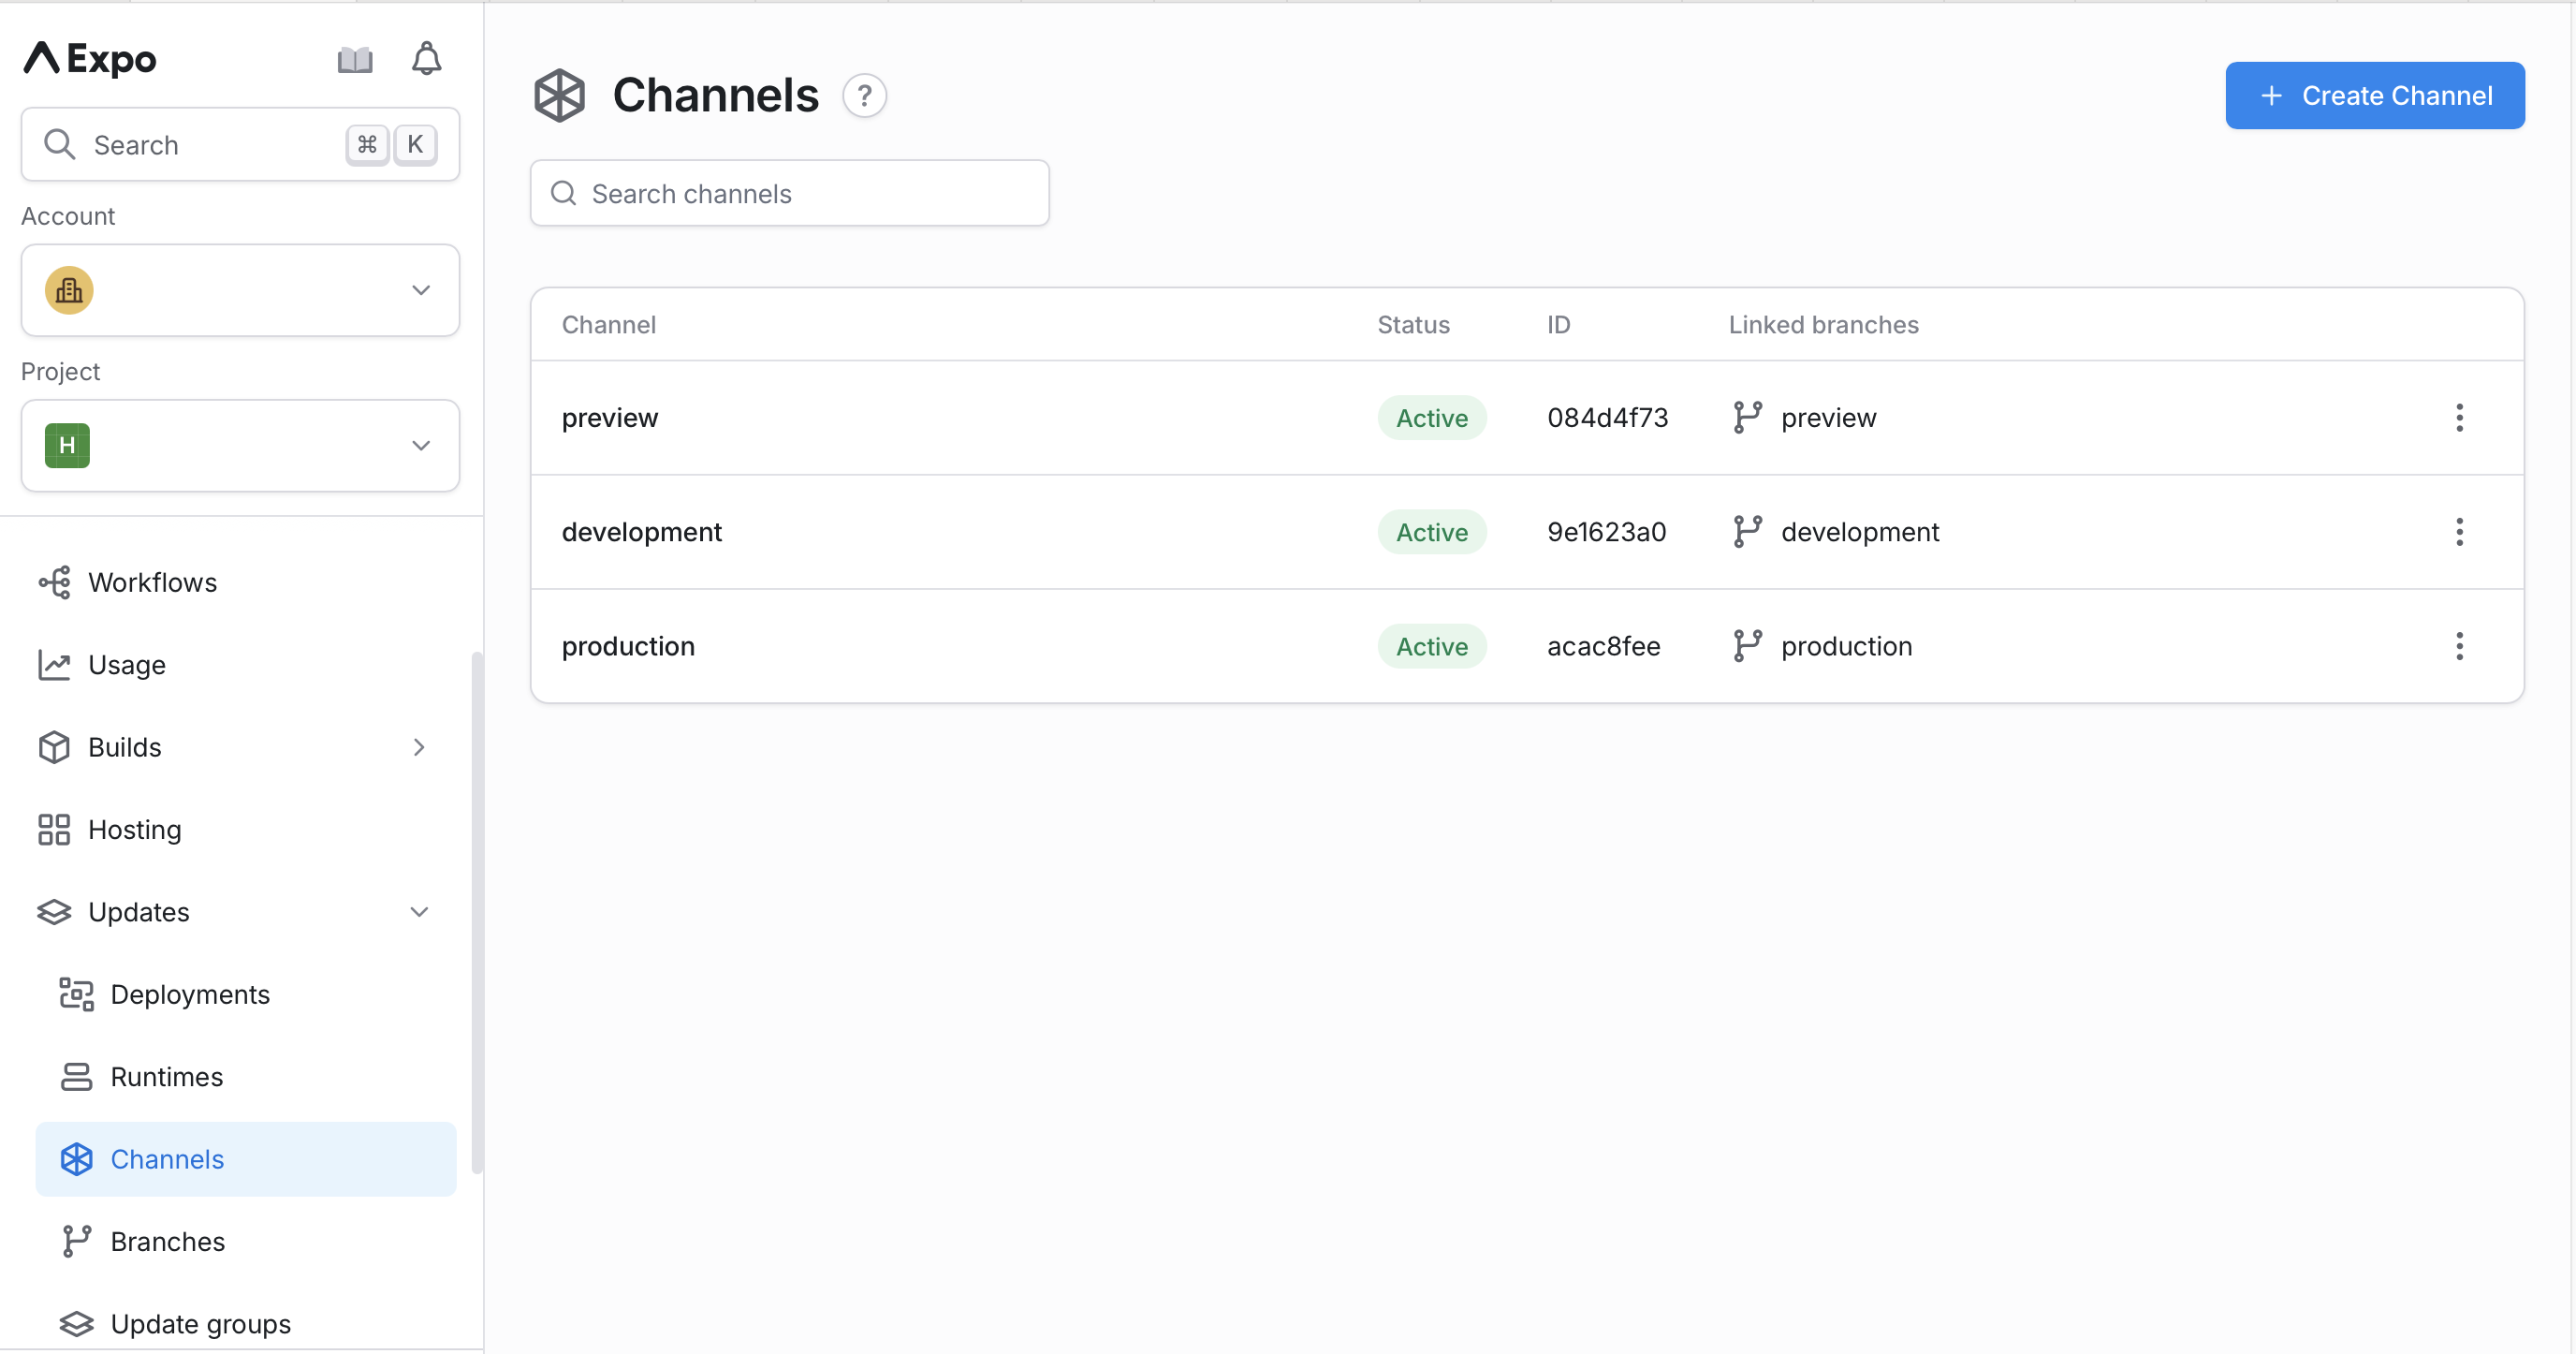Image resolution: width=2576 pixels, height=1354 pixels.
Task: Click channel ID 9e1623a0
Action: (1606, 532)
